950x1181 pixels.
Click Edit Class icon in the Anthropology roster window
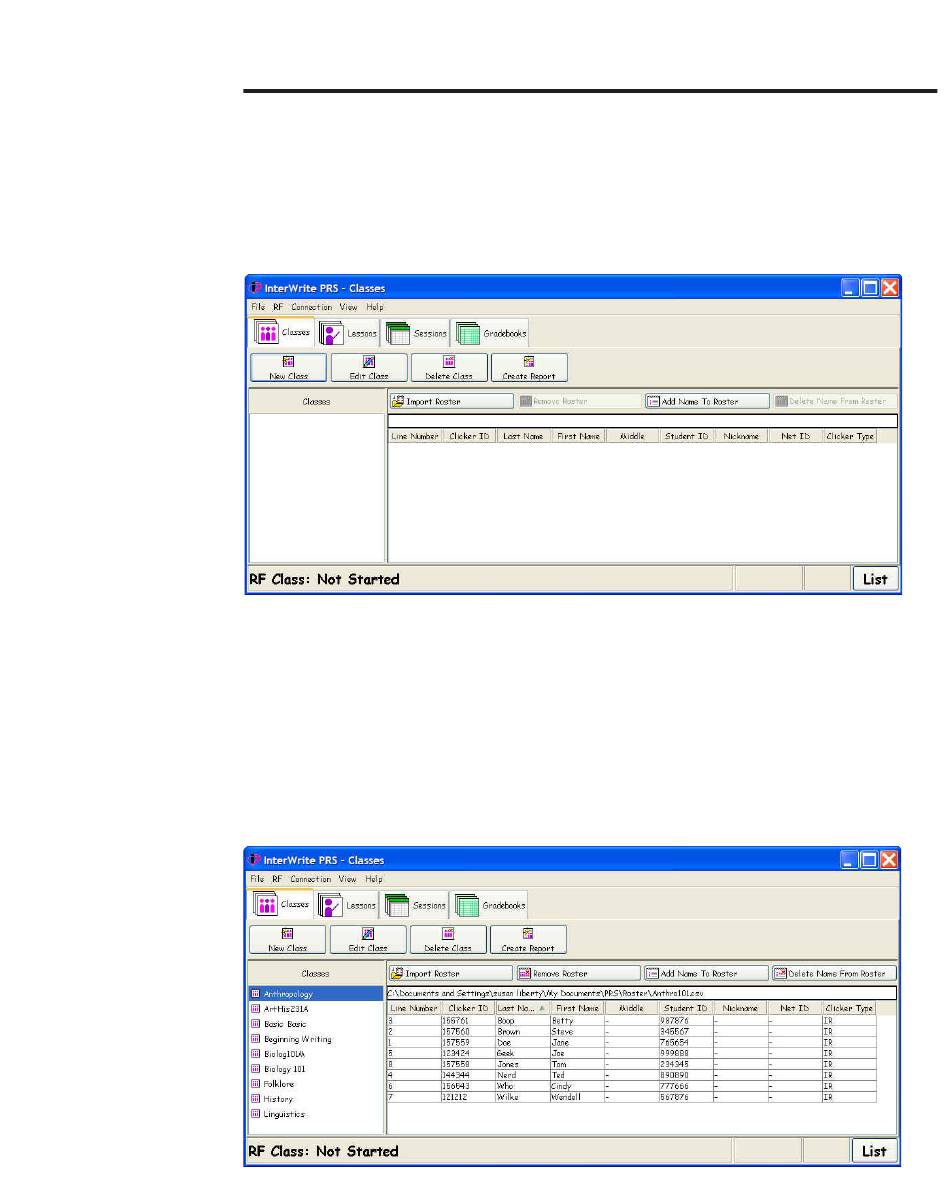coord(368,934)
